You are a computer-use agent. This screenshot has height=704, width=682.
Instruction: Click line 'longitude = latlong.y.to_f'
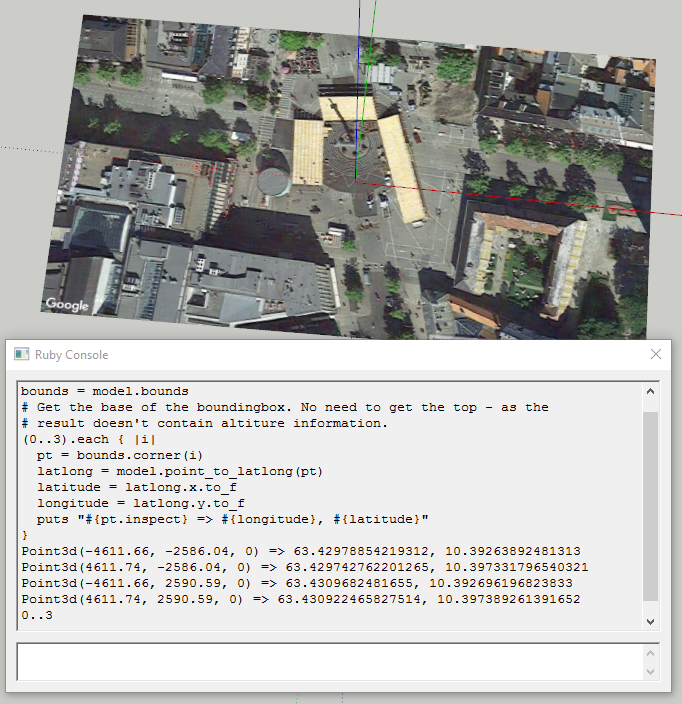141,503
